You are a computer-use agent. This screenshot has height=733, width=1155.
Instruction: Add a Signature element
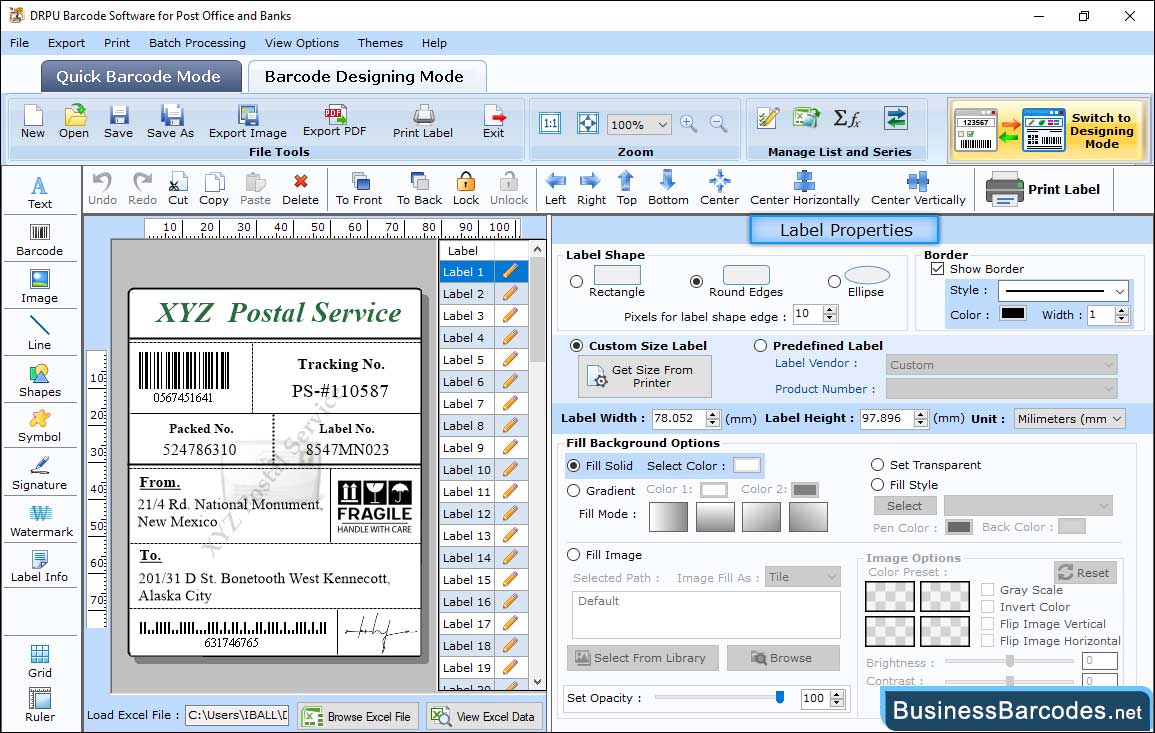40,474
